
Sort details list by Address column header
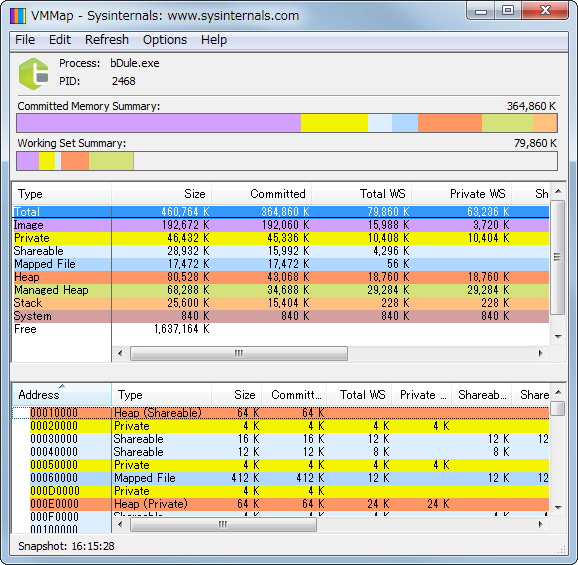(62, 395)
